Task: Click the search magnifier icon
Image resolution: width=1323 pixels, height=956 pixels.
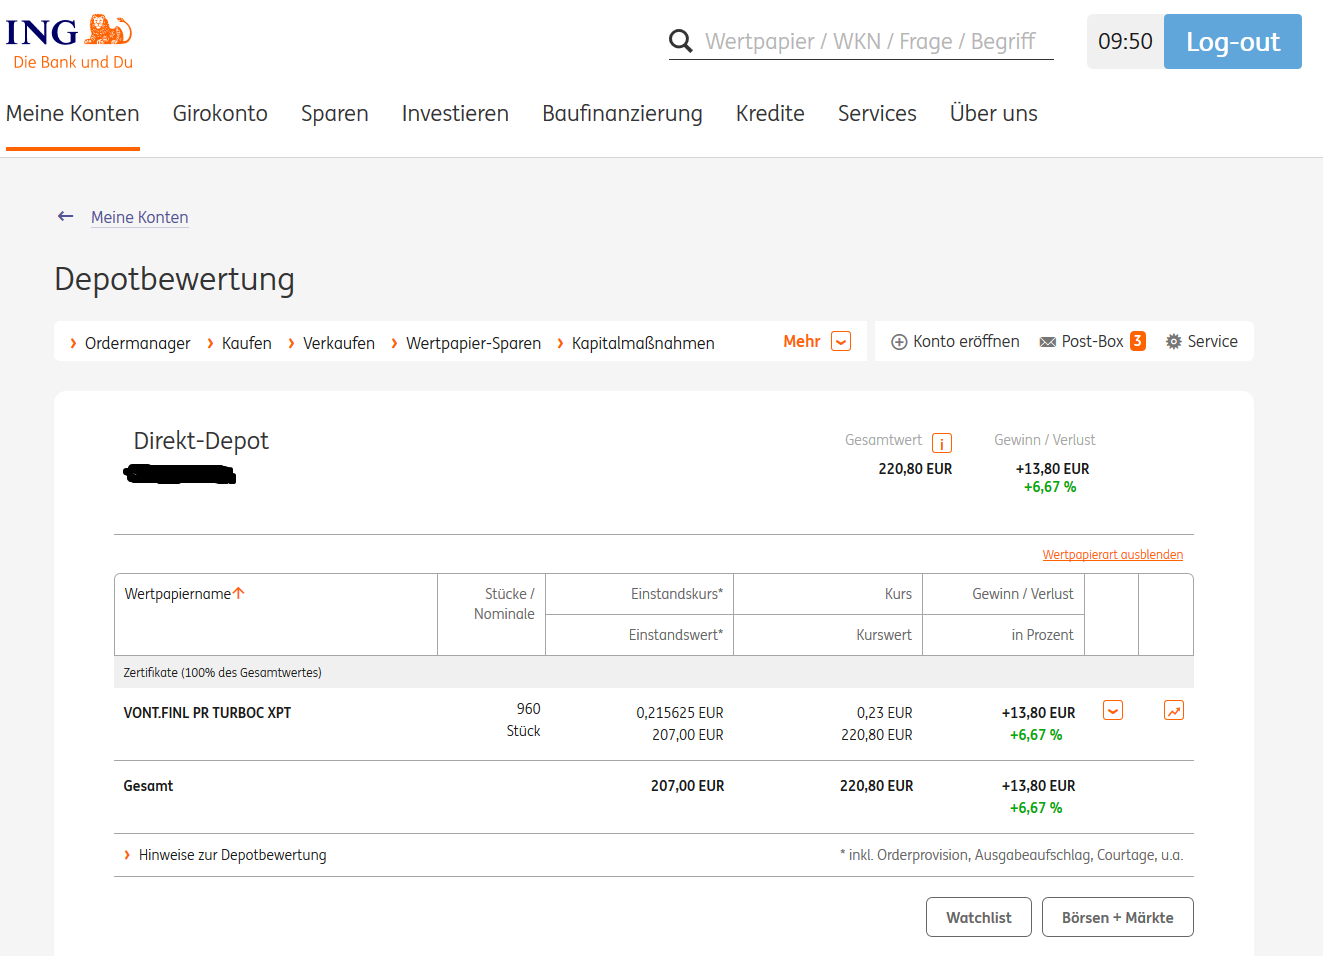Action: pyautogui.click(x=680, y=41)
